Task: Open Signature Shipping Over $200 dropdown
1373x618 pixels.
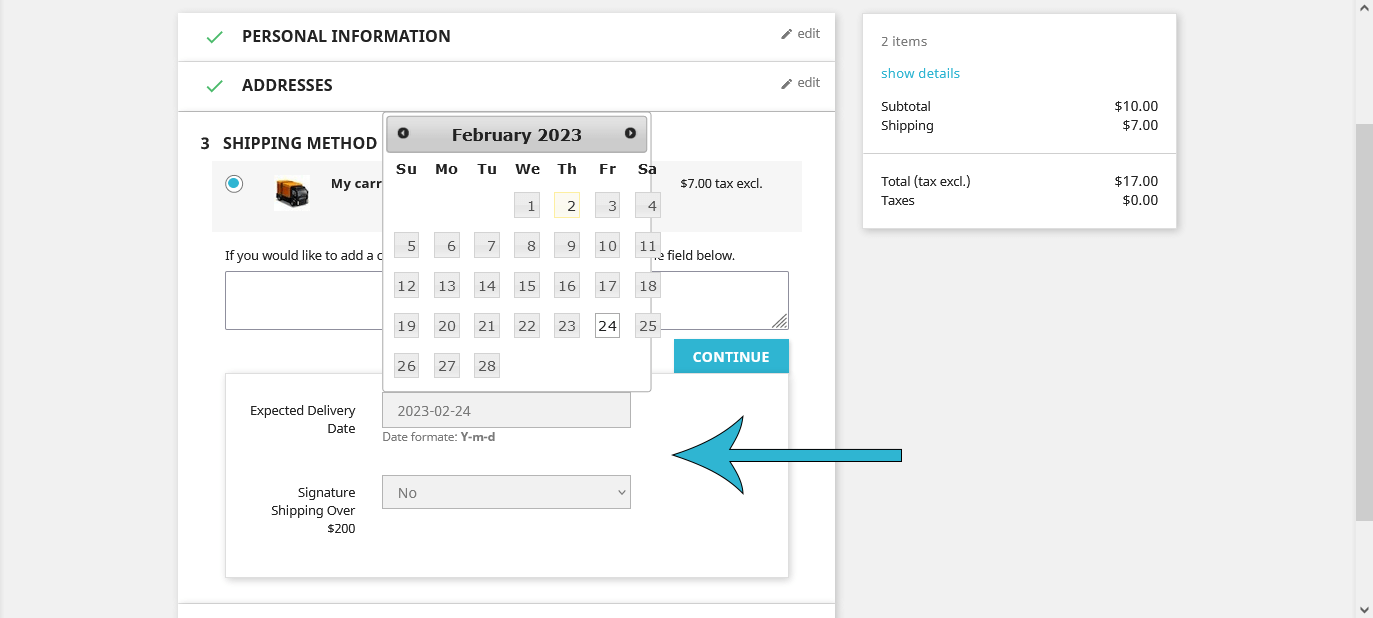Action: point(506,492)
